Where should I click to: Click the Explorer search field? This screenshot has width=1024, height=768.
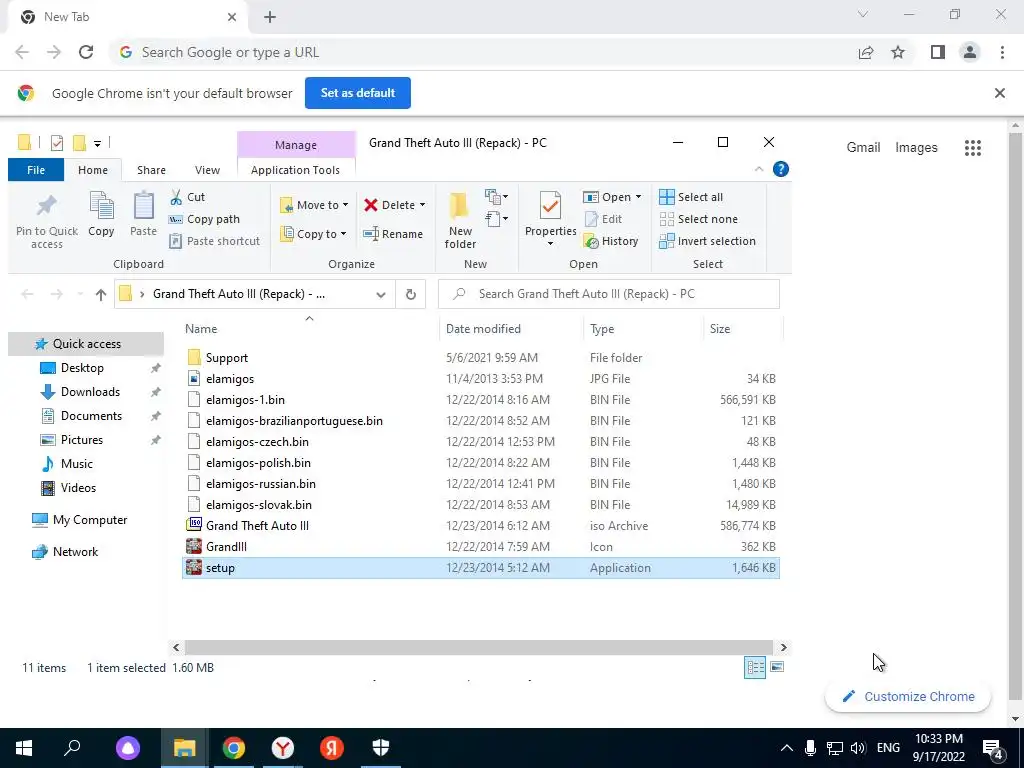(609, 295)
